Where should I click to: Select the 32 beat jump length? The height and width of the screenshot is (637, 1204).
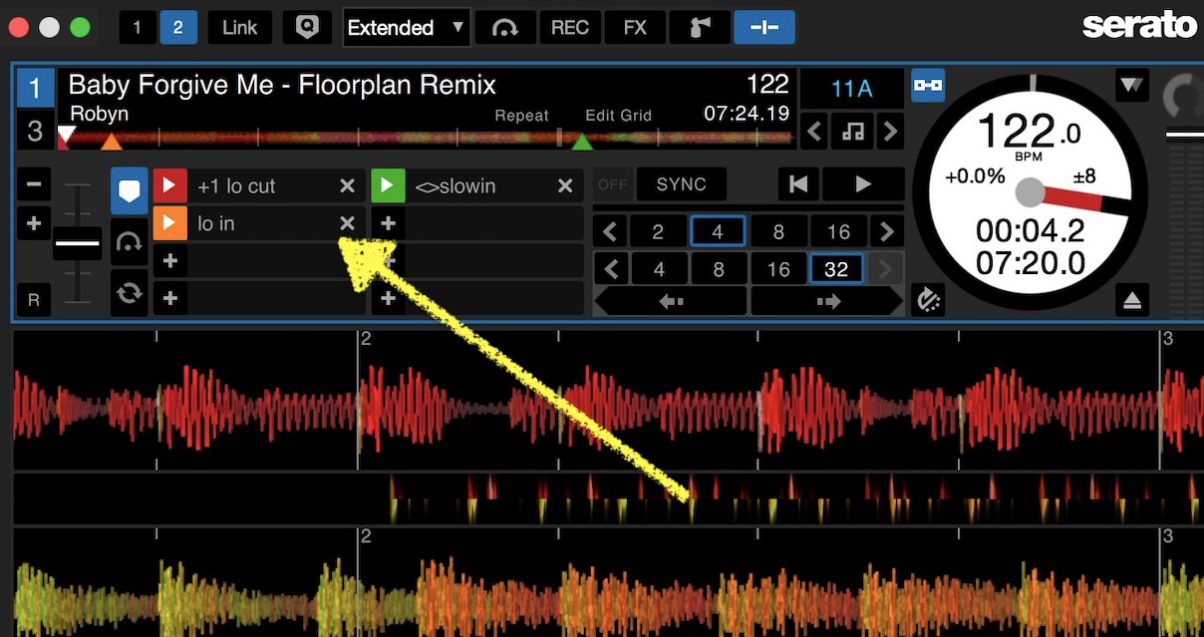coord(836,268)
